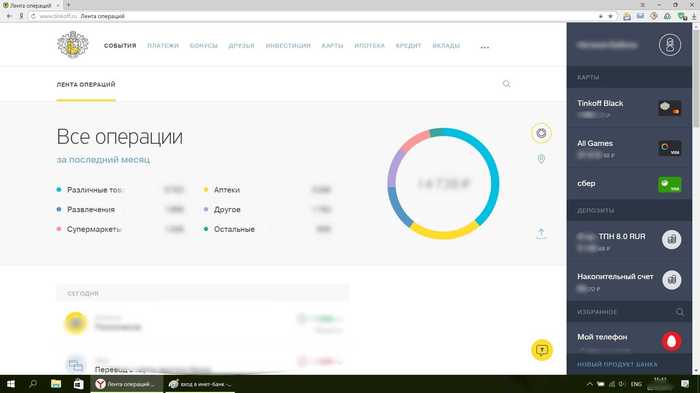Image resolution: width=700 pixels, height=393 pixels.
Task: Open the ИНВЕСТИЦИИ navigation item
Action: tap(288, 46)
